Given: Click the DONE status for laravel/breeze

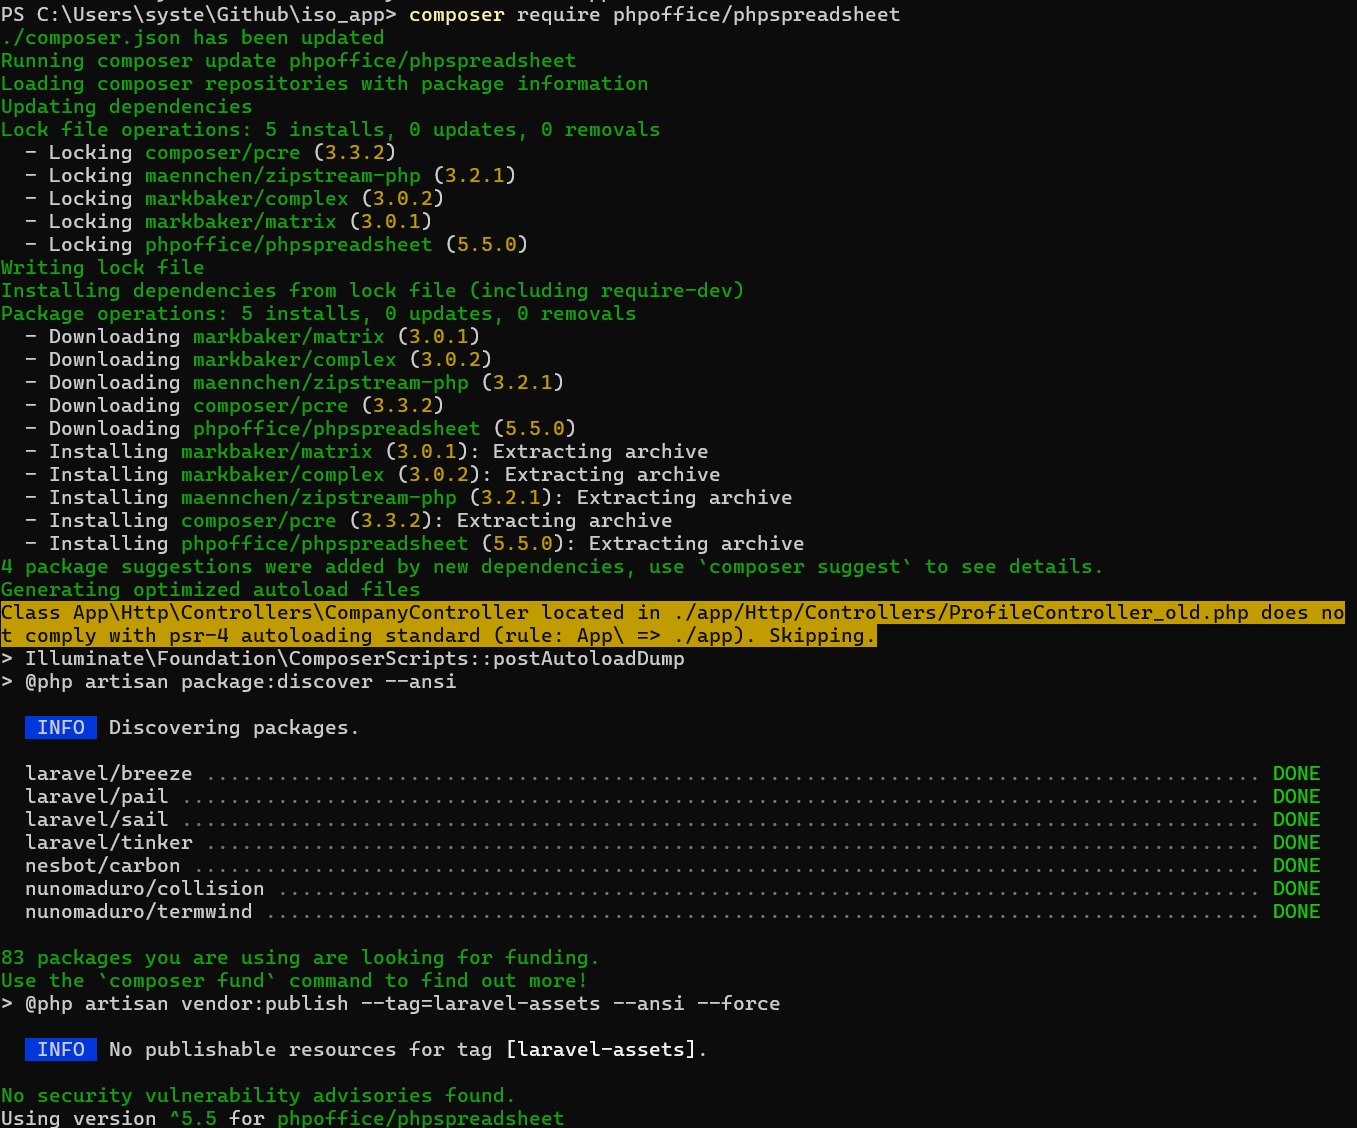Looking at the screenshot, I should point(1296,773).
